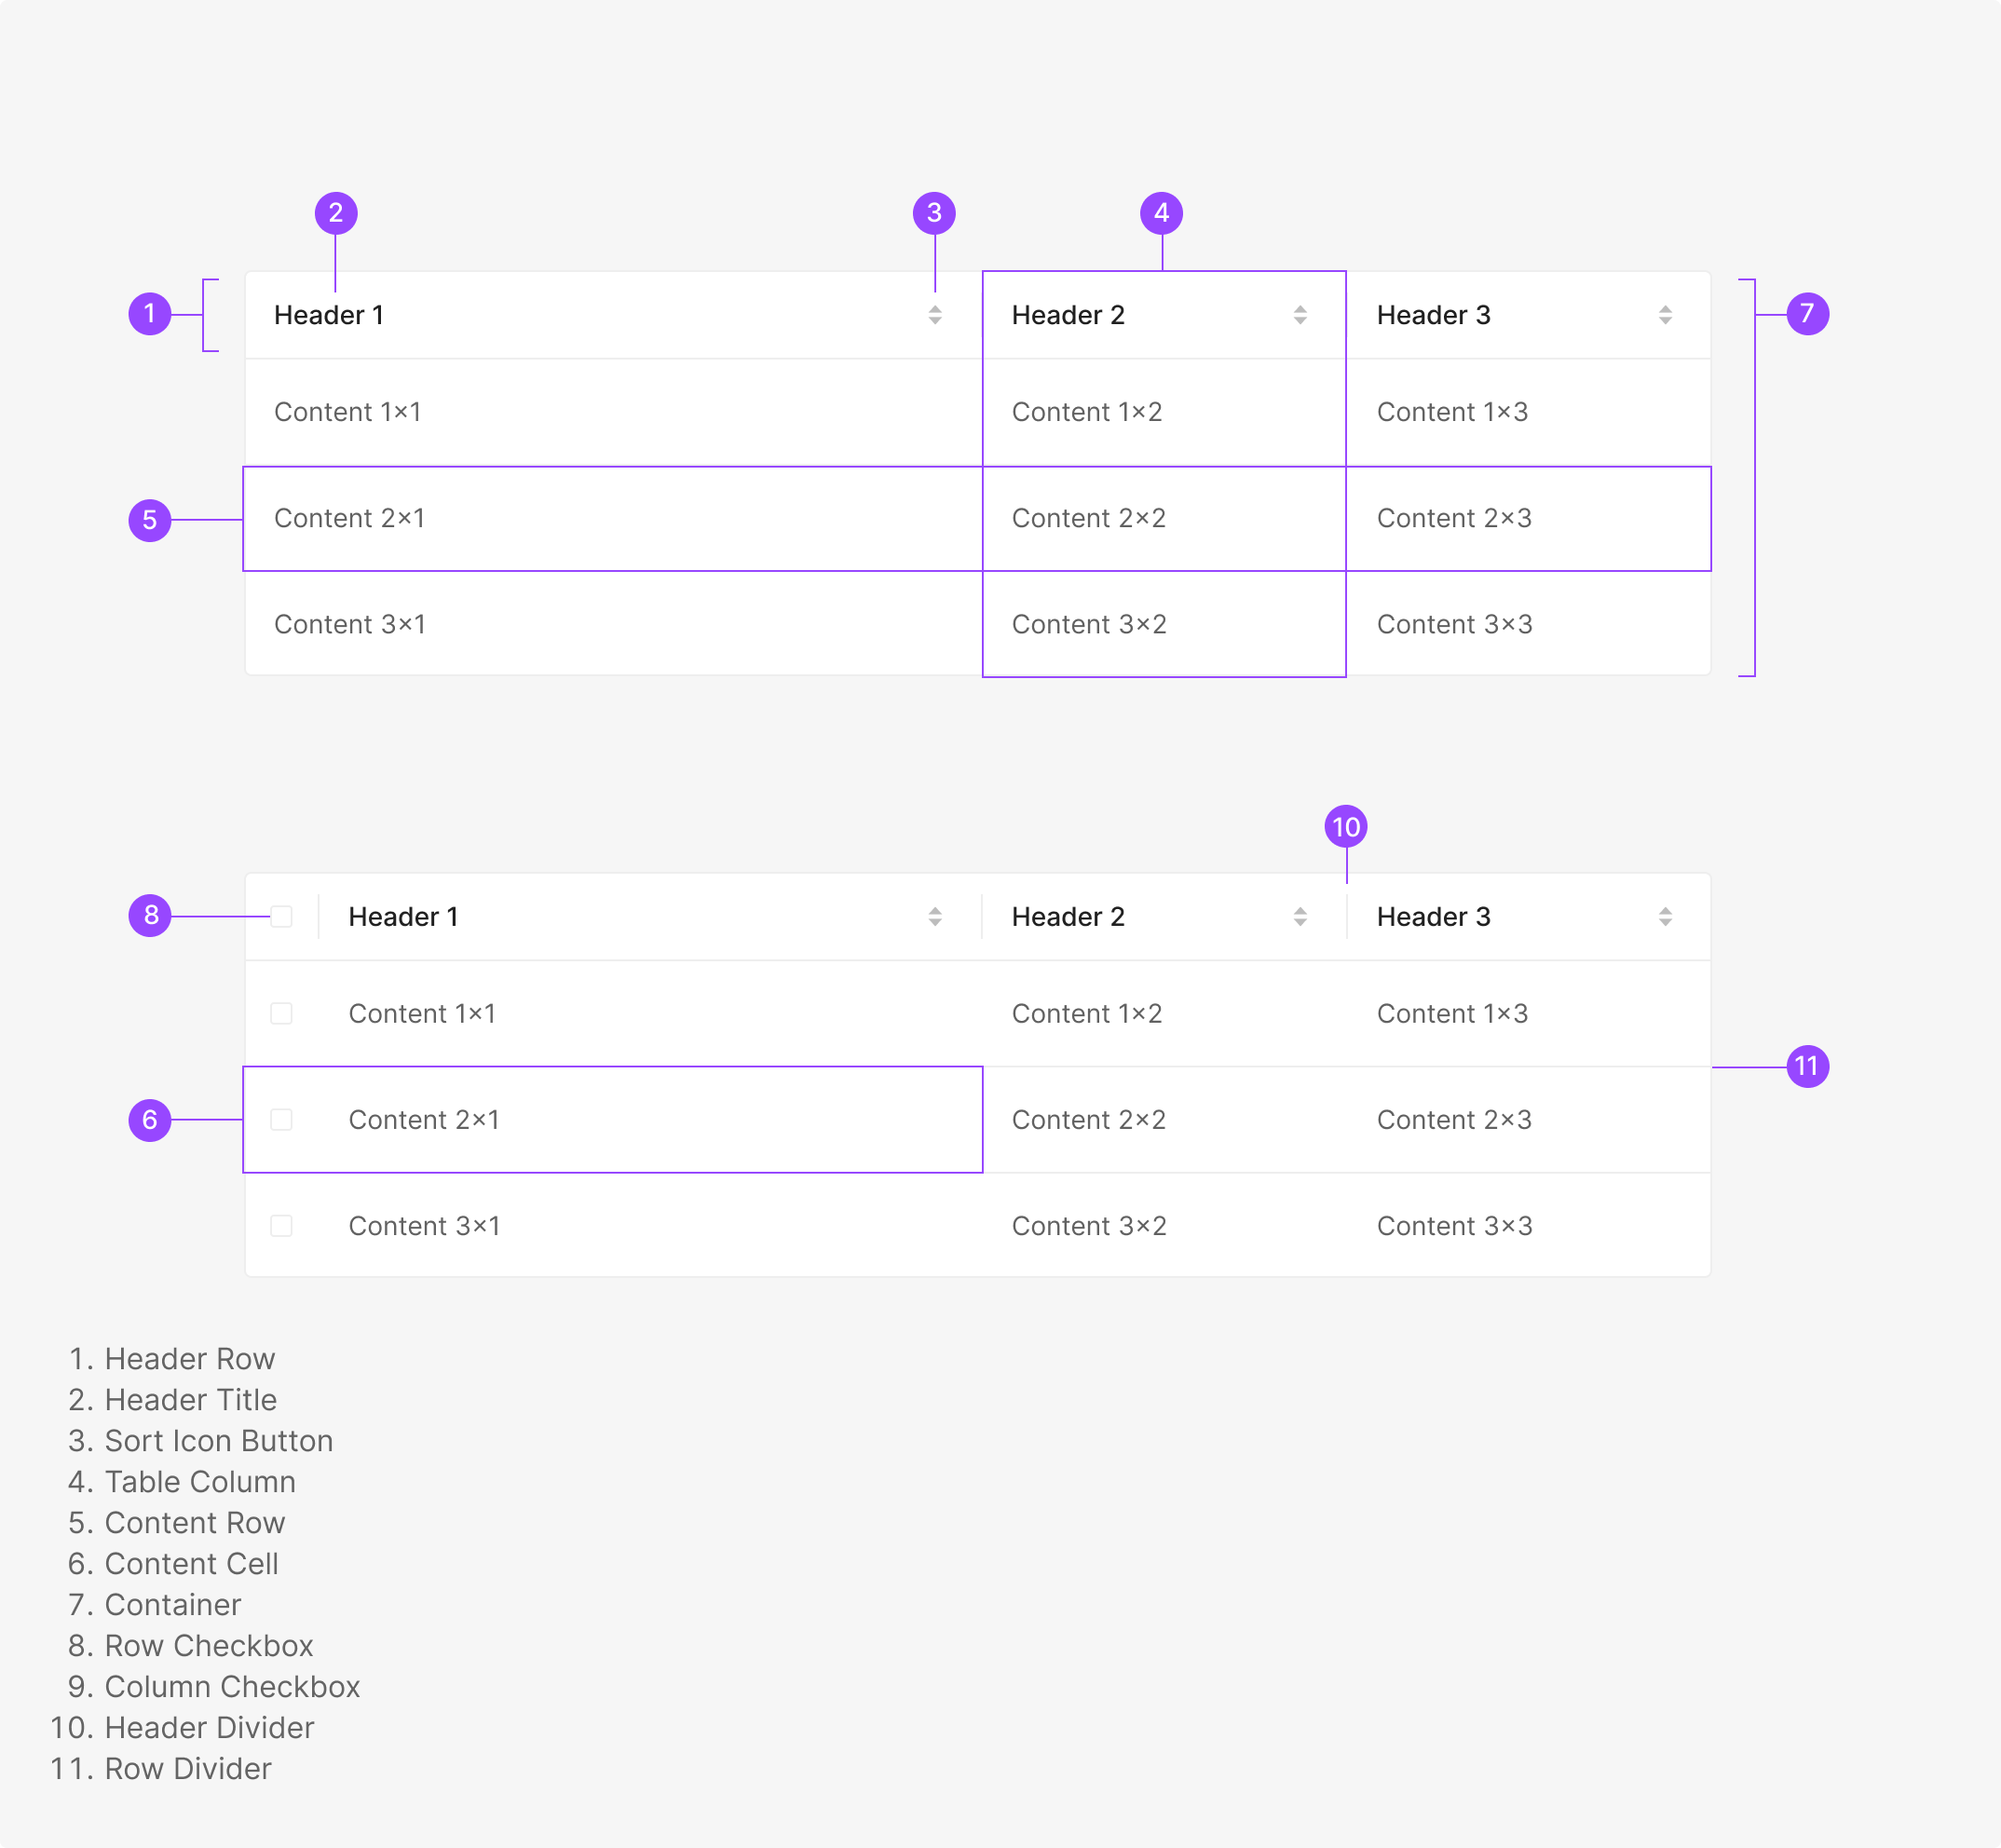Viewport: 2001px width, 1848px height.
Task: Click the 'Sort Icon Button' legend entry
Action: [218, 1441]
